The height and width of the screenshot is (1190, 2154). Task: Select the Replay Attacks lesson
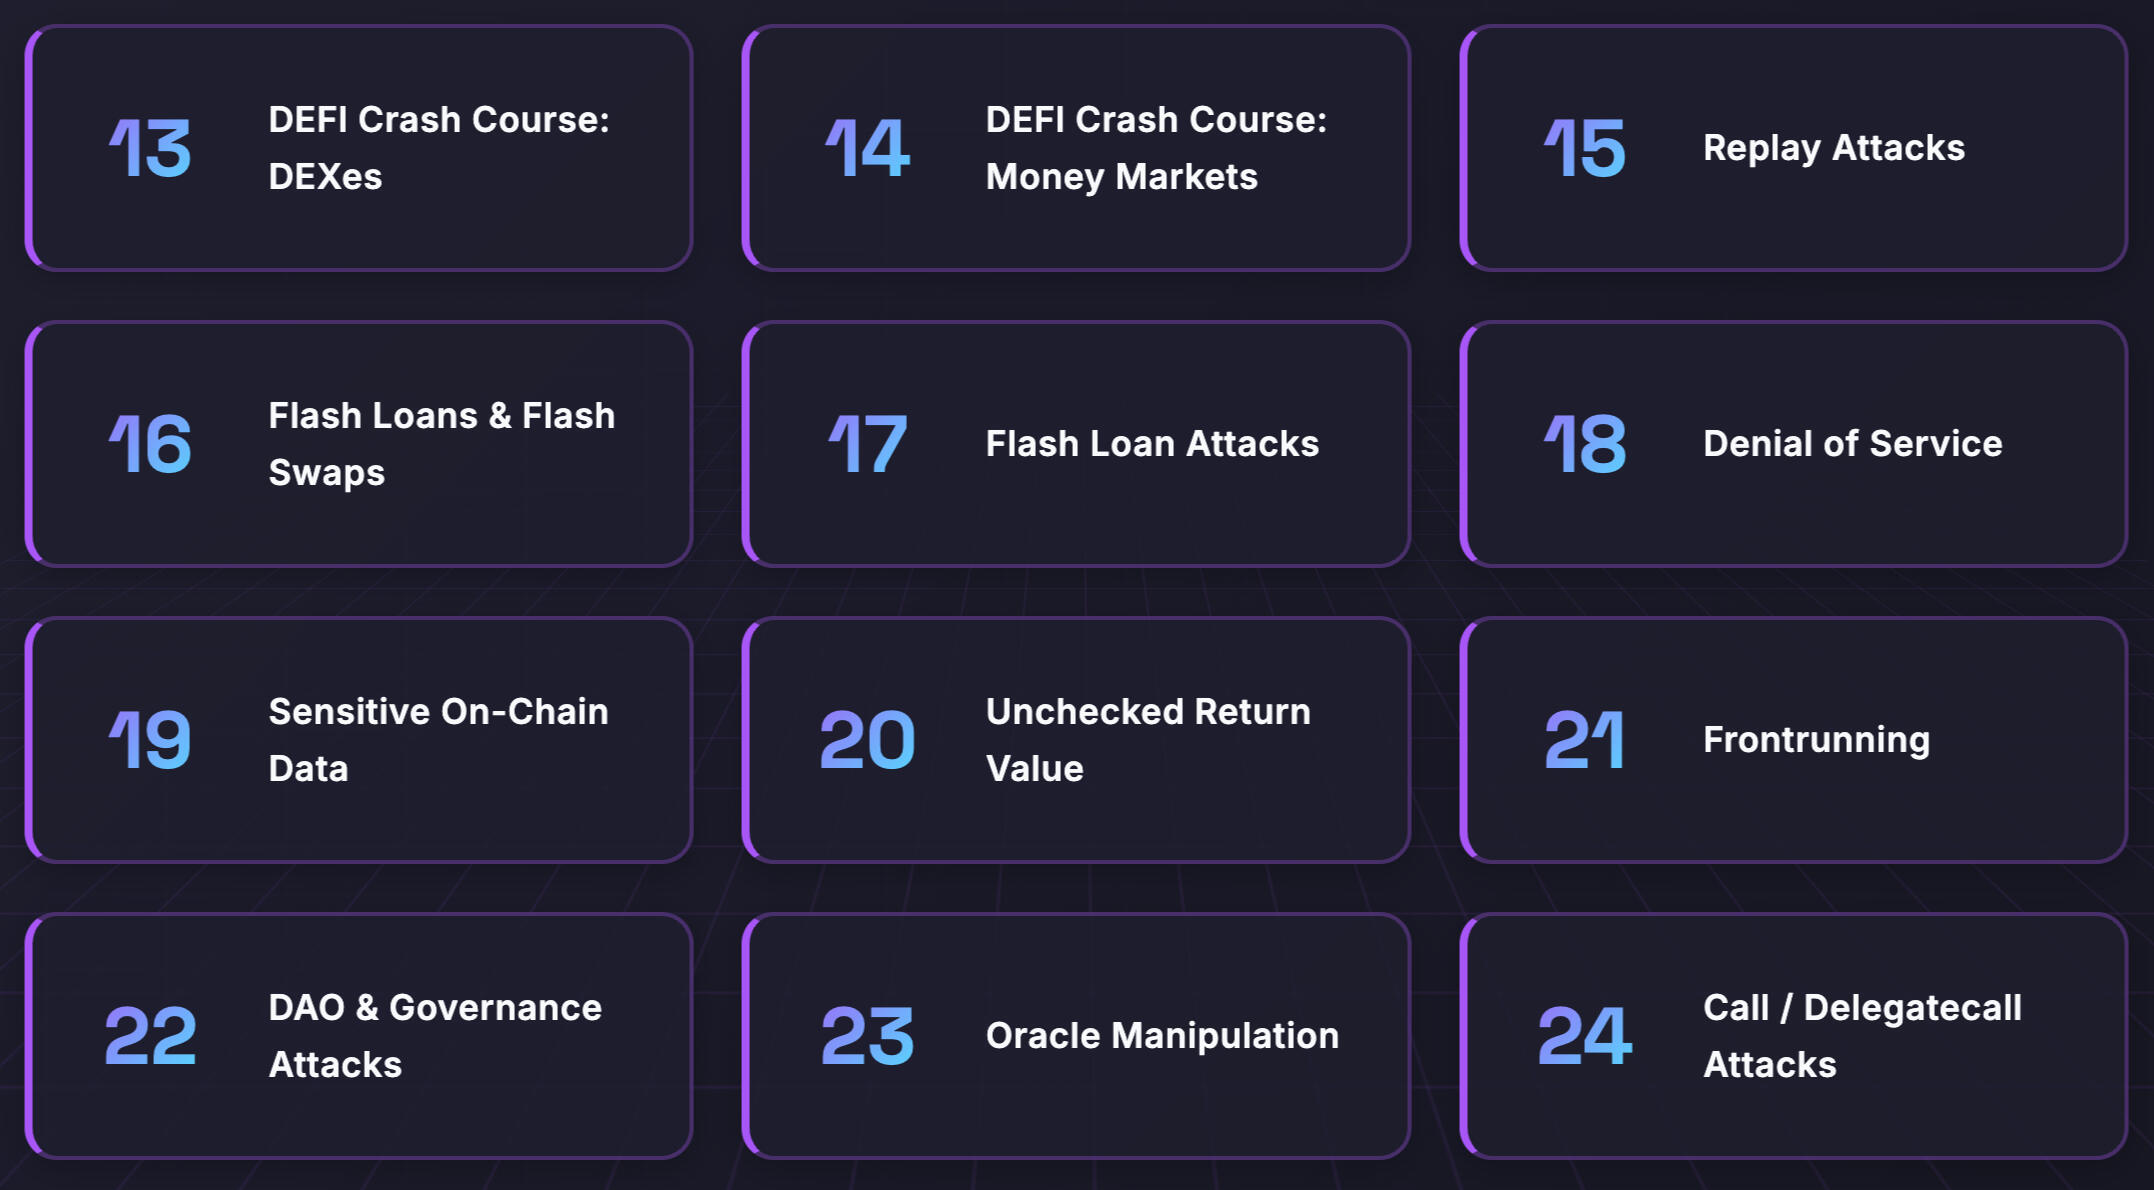pyautogui.click(x=1833, y=148)
